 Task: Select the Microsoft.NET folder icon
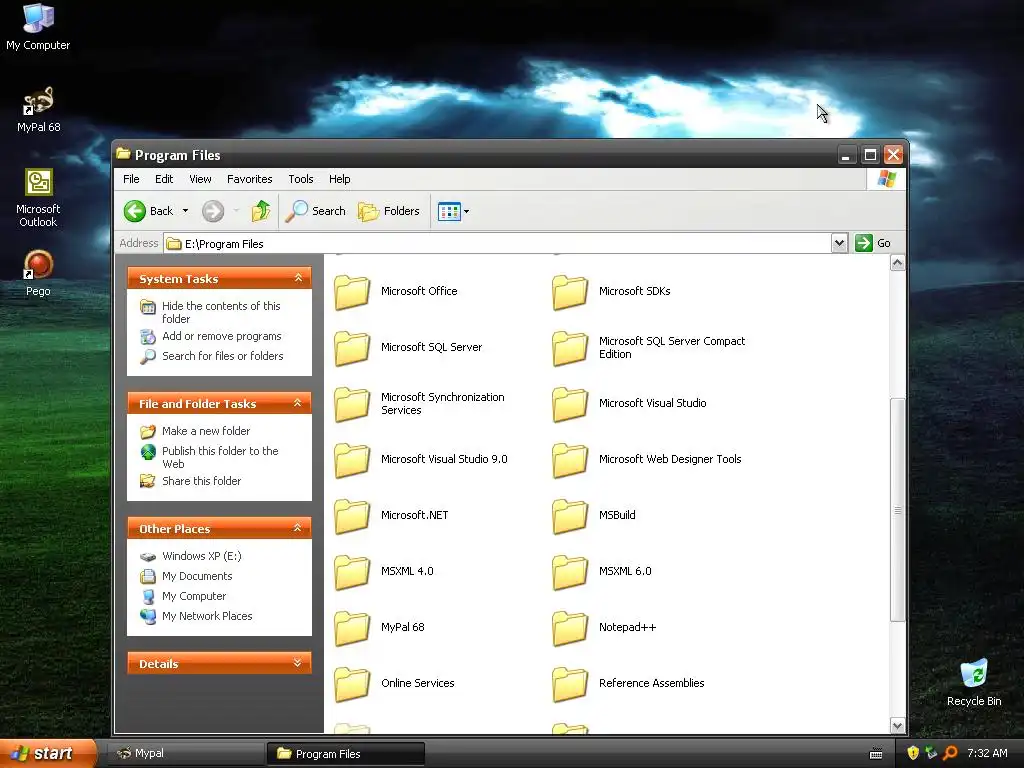[352, 516]
